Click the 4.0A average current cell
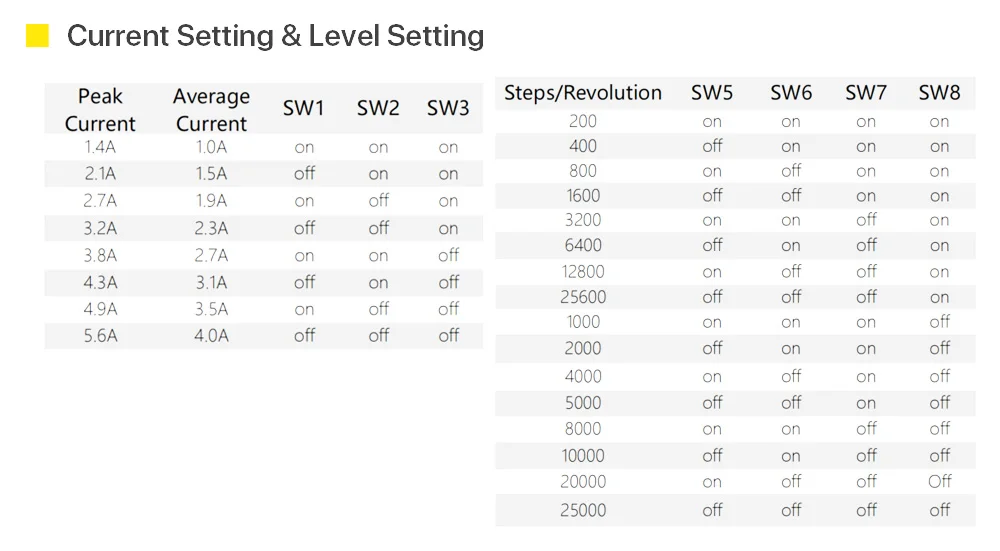The width and height of the screenshot is (1000, 551). coord(211,335)
